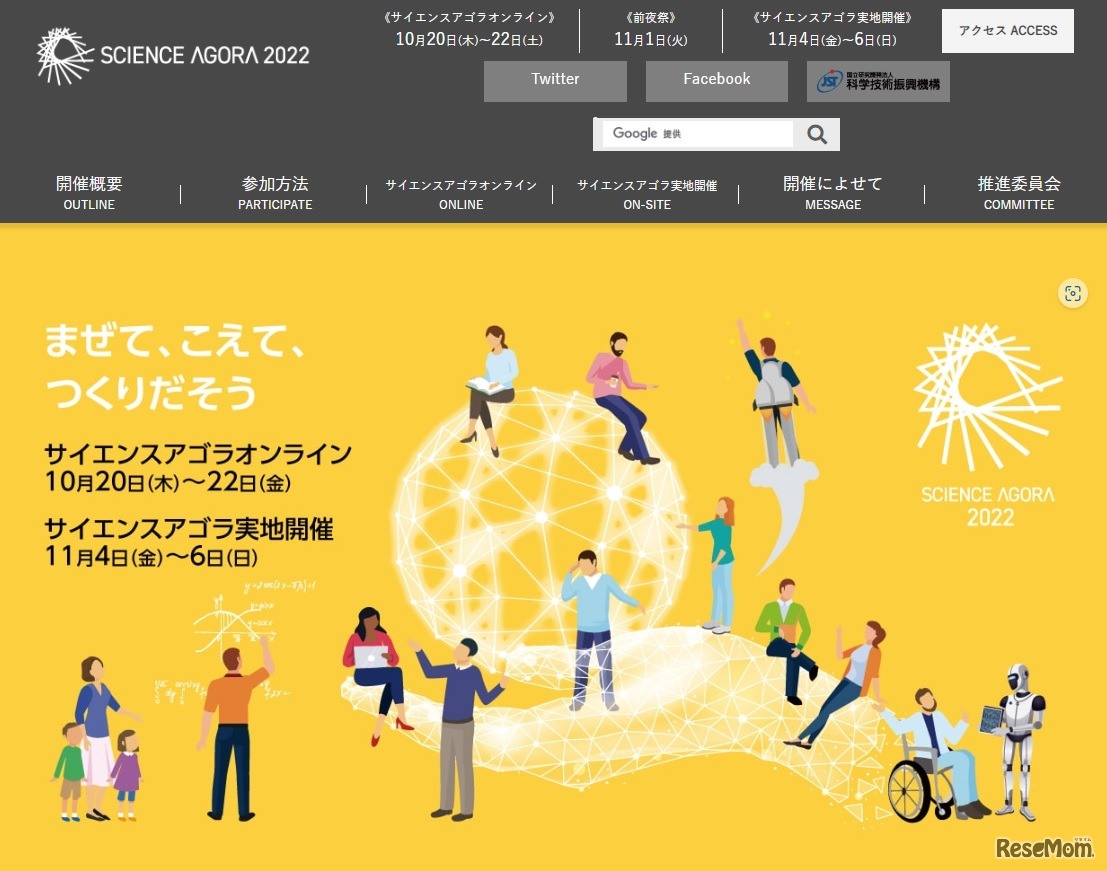Click the robot illustration in banner
The width and height of the screenshot is (1107, 871).
coord(1020,739)
